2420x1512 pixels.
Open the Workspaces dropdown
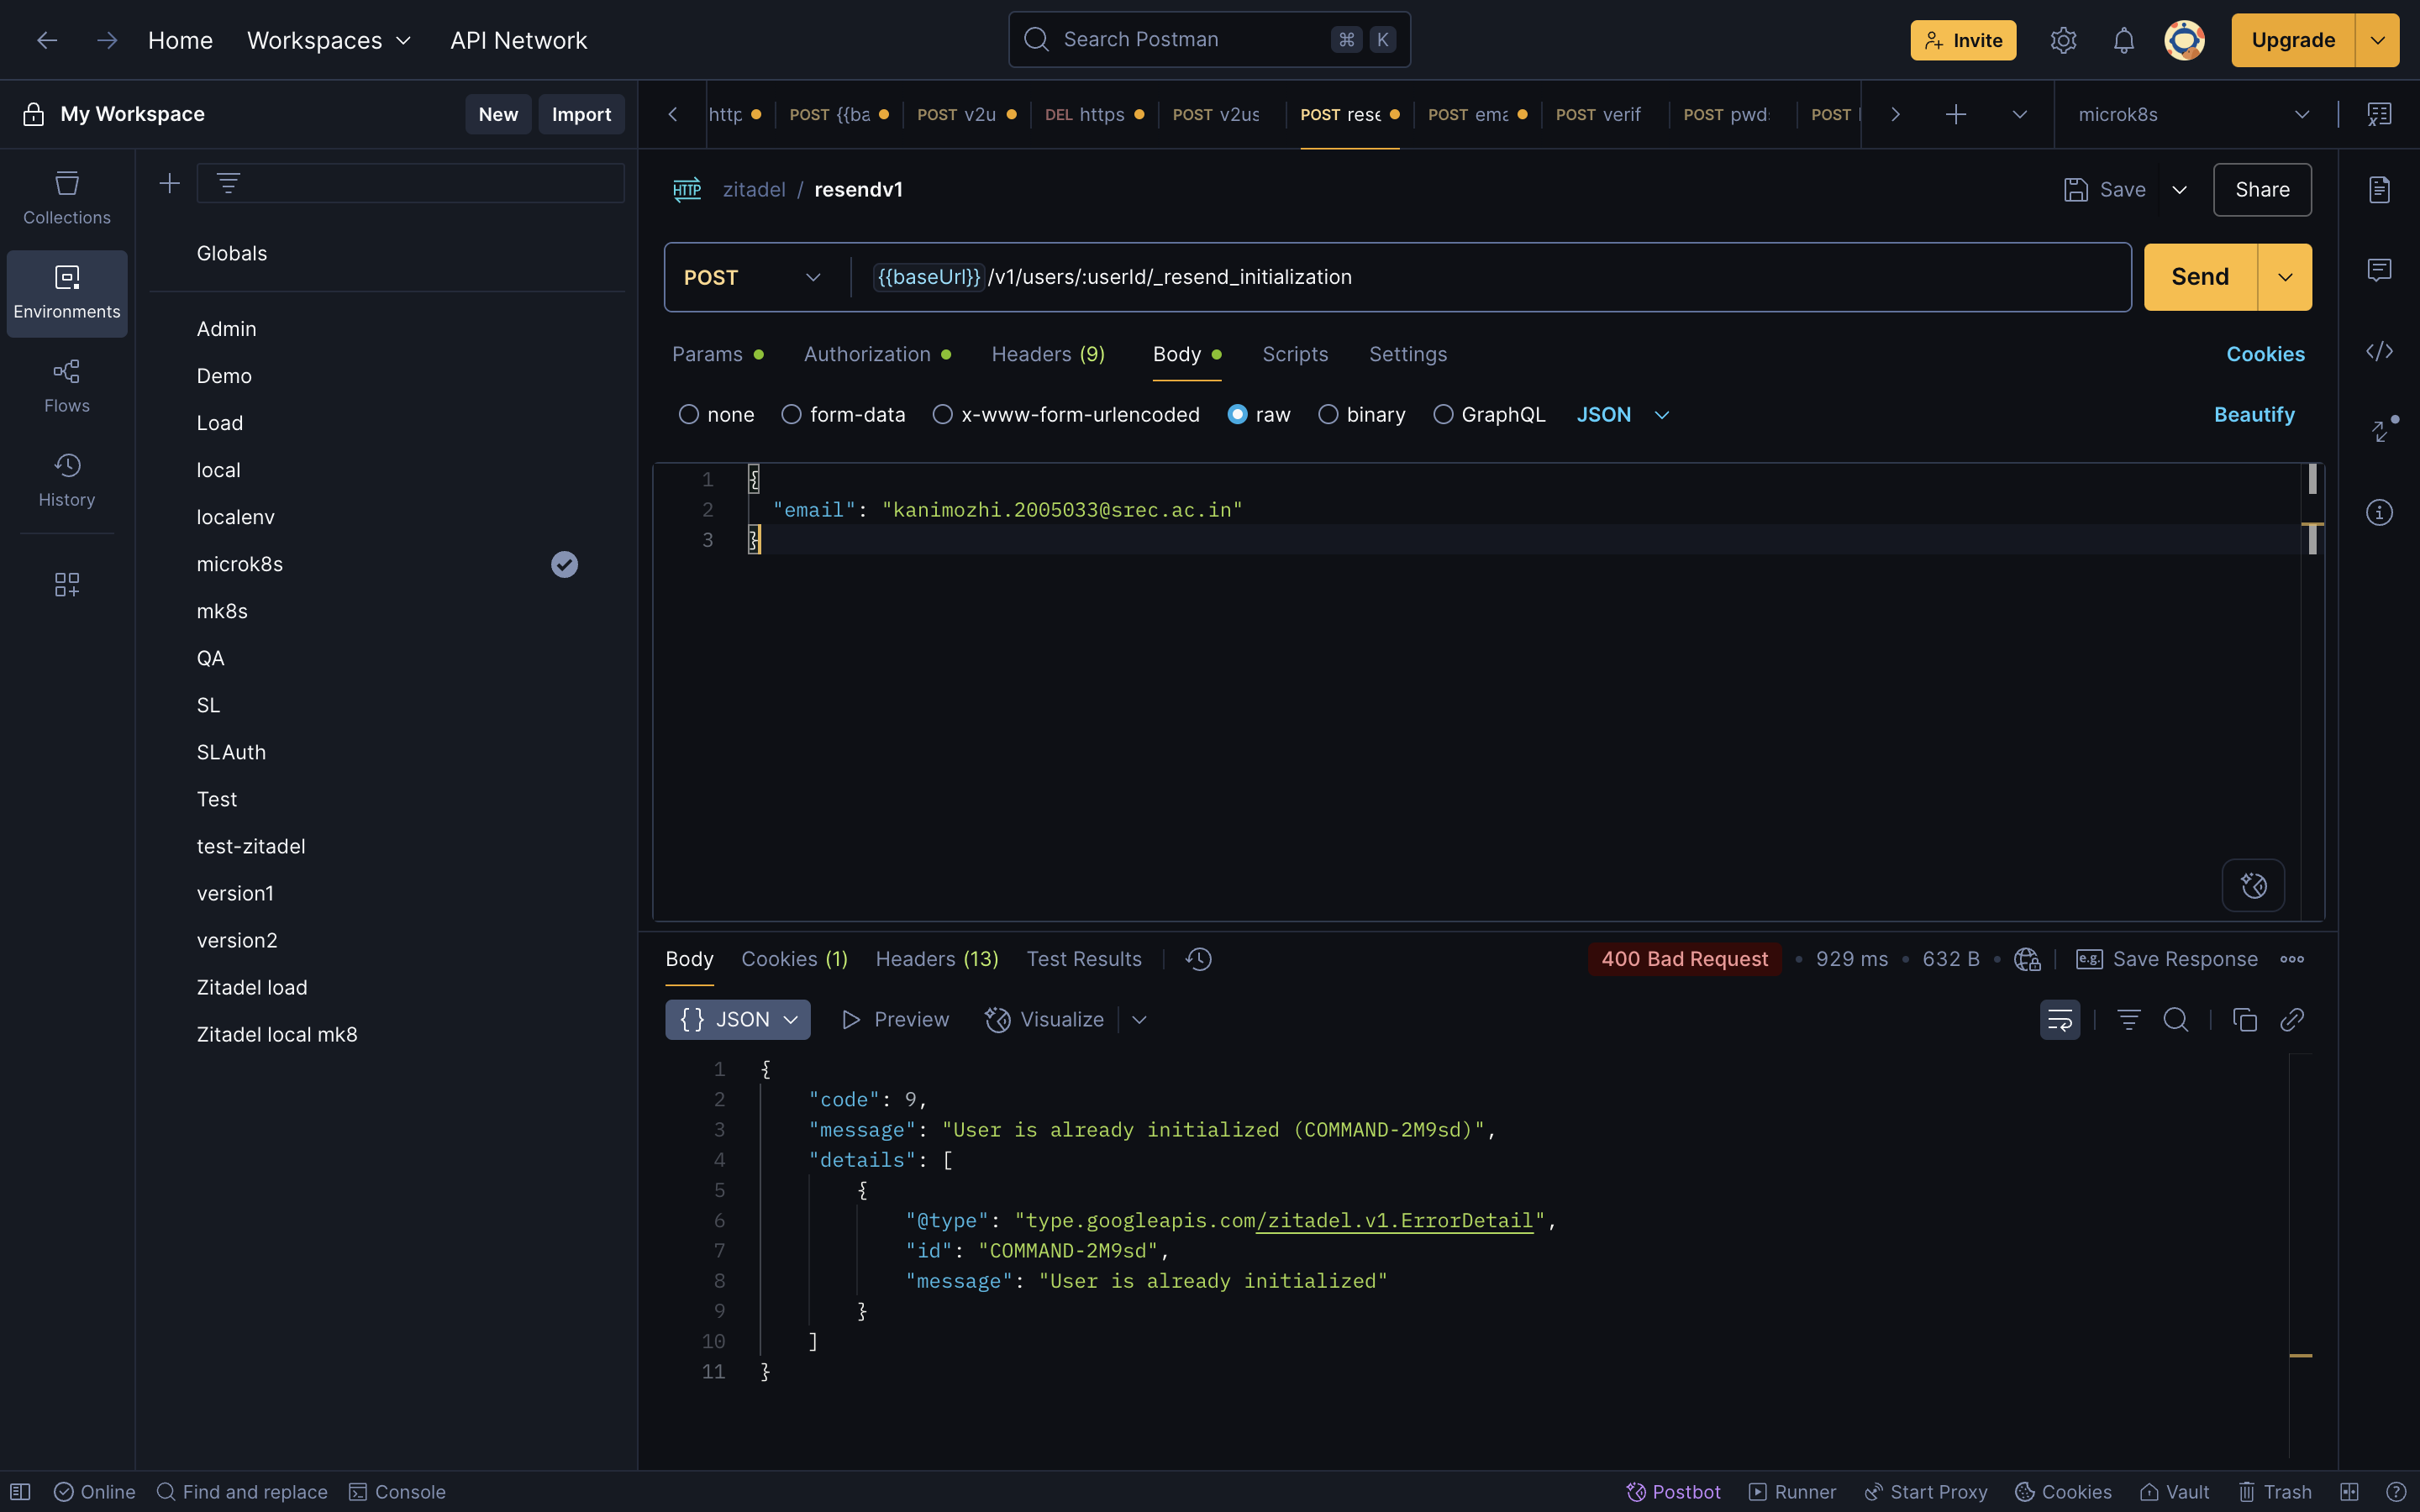(329, 40)
